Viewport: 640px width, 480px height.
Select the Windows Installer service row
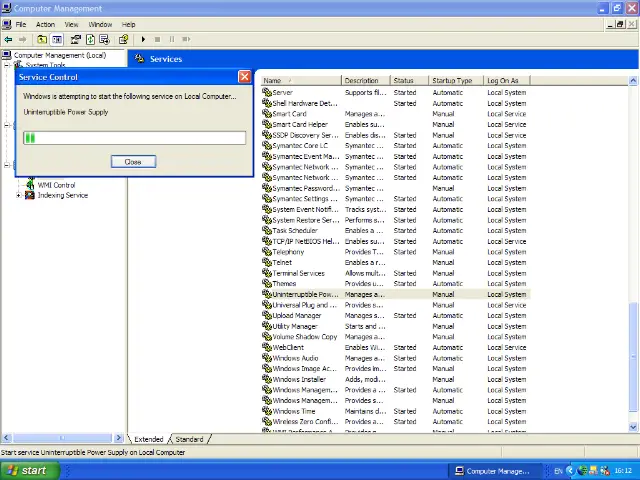(396, 379)
